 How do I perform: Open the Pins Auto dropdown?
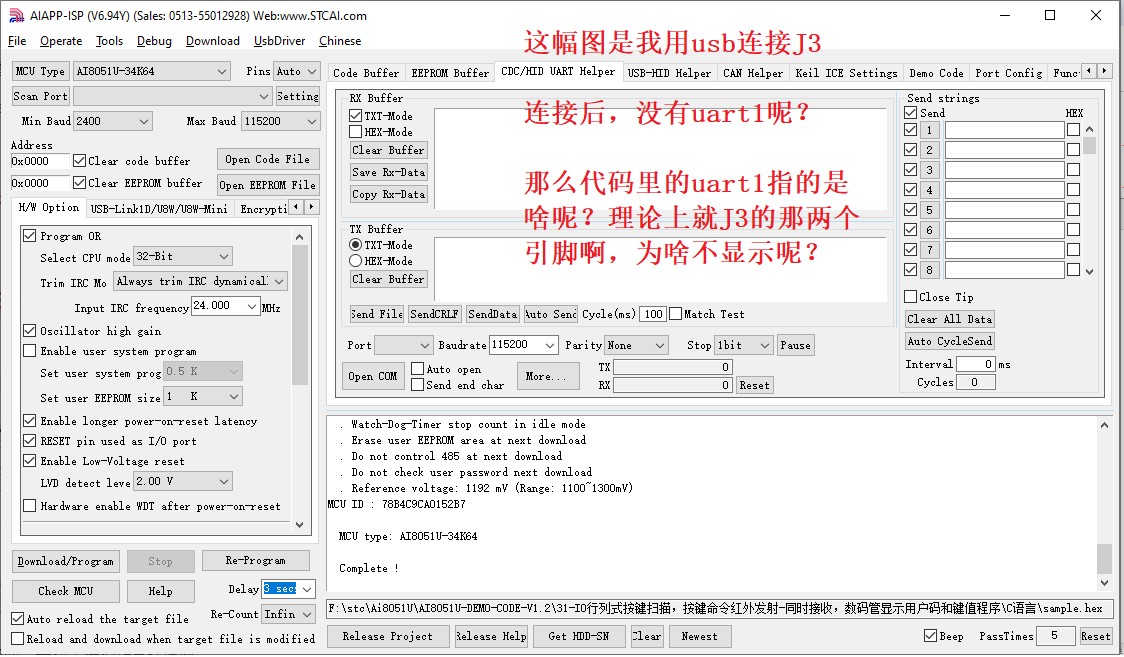point(296,71)
